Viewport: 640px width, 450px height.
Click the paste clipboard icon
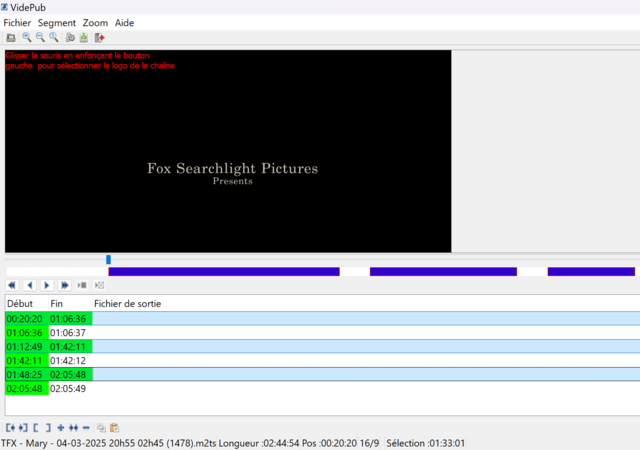(115, 428)
